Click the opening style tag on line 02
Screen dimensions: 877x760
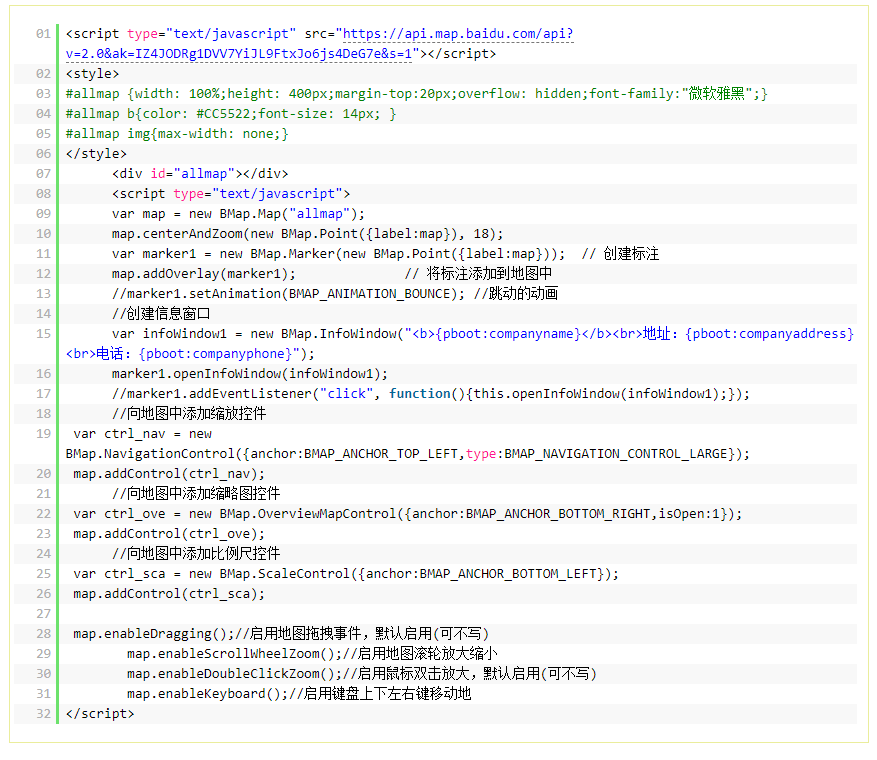pyautogui.click(x=92, y=74)
